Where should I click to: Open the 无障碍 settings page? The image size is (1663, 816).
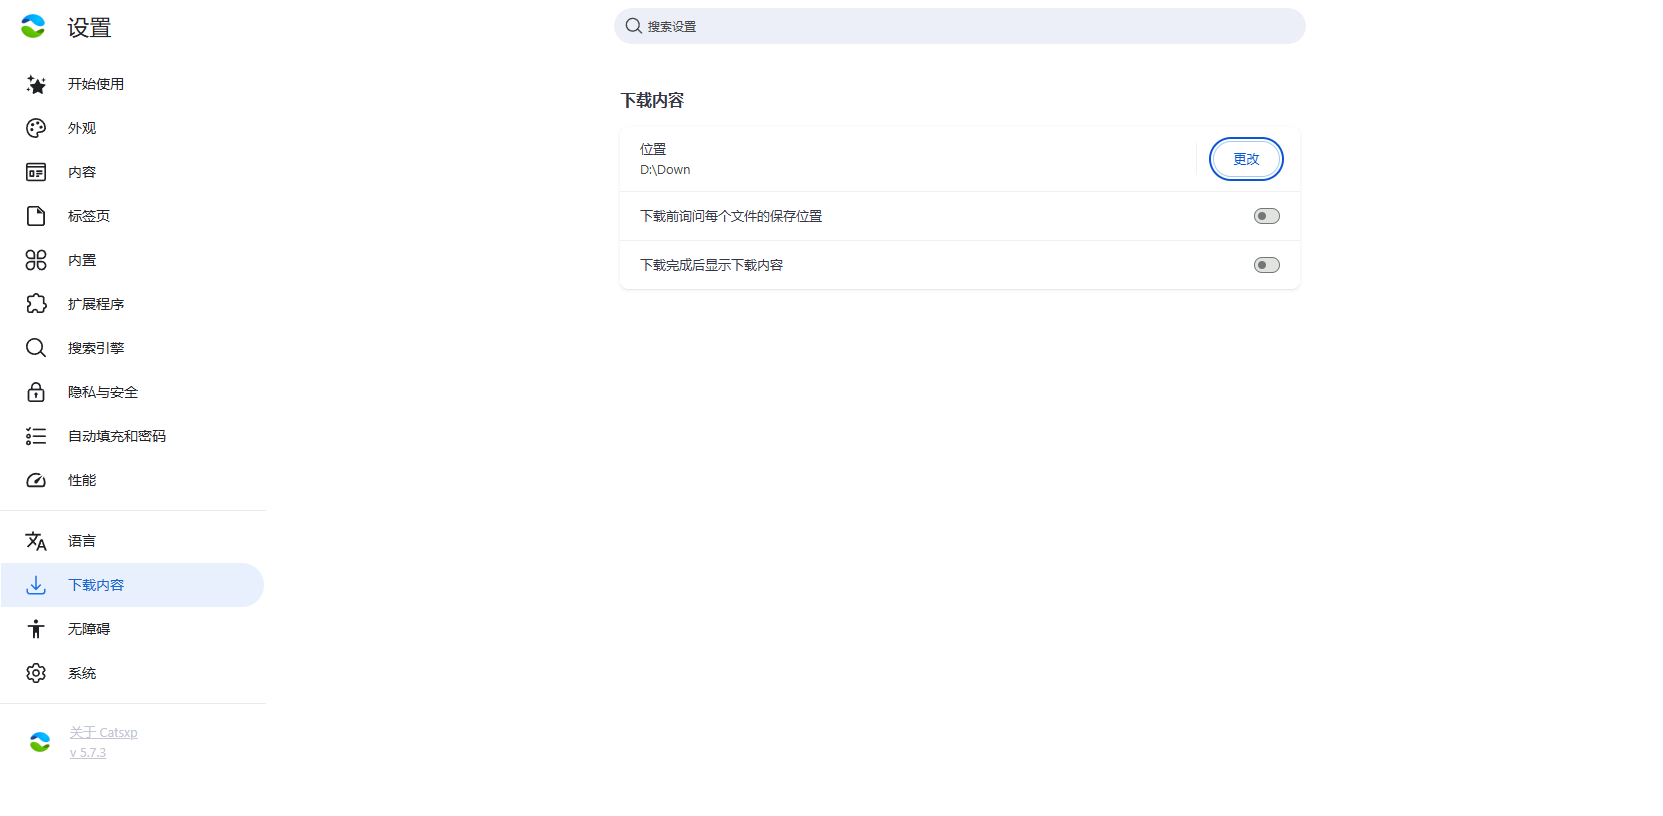132,629
